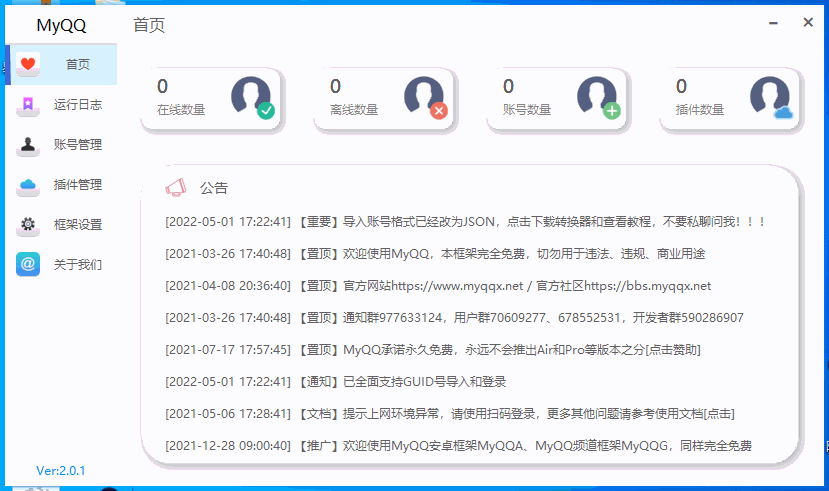Click the red megaphone announcement icon
Screen dimensions: 829x491
(176, 188)
